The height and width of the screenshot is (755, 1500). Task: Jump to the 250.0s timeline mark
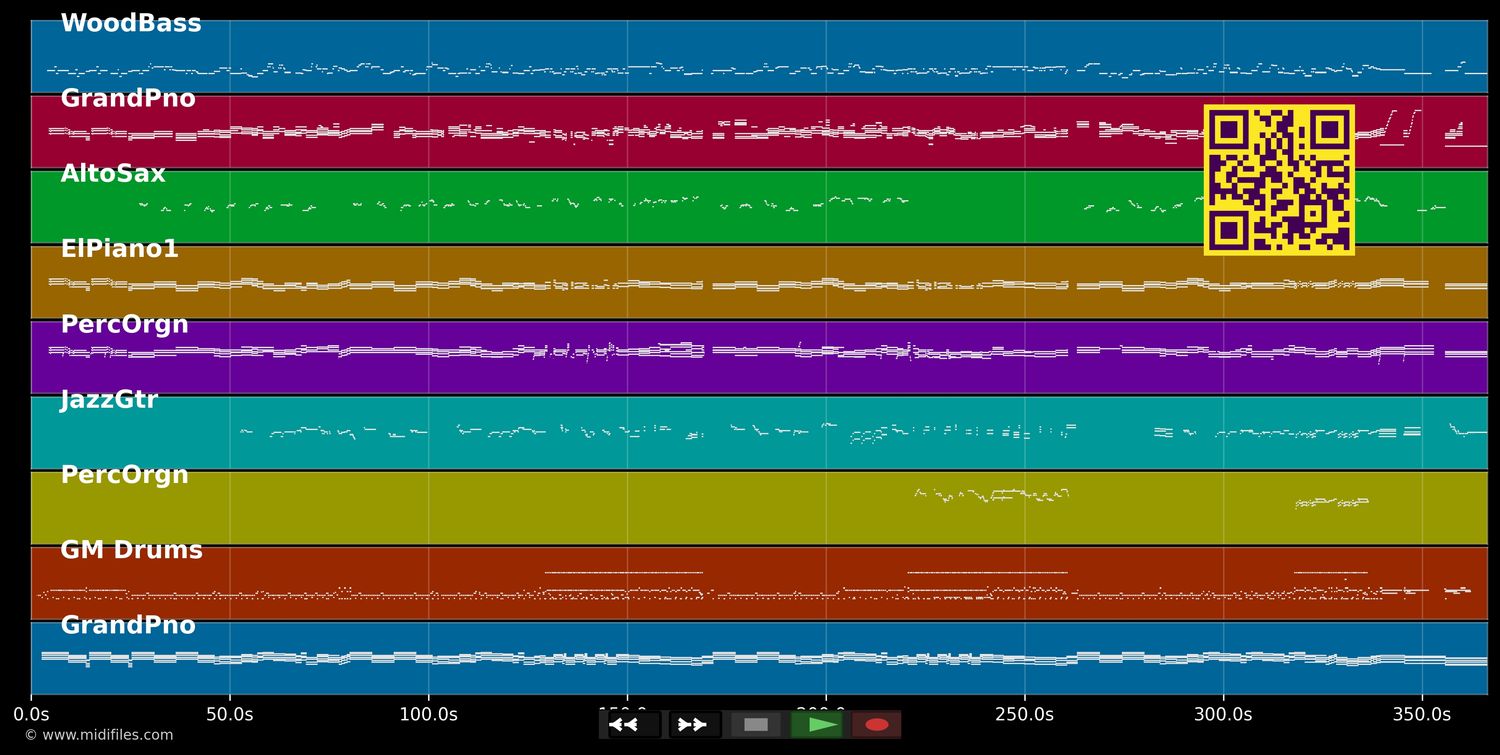tap(1024, 714)
